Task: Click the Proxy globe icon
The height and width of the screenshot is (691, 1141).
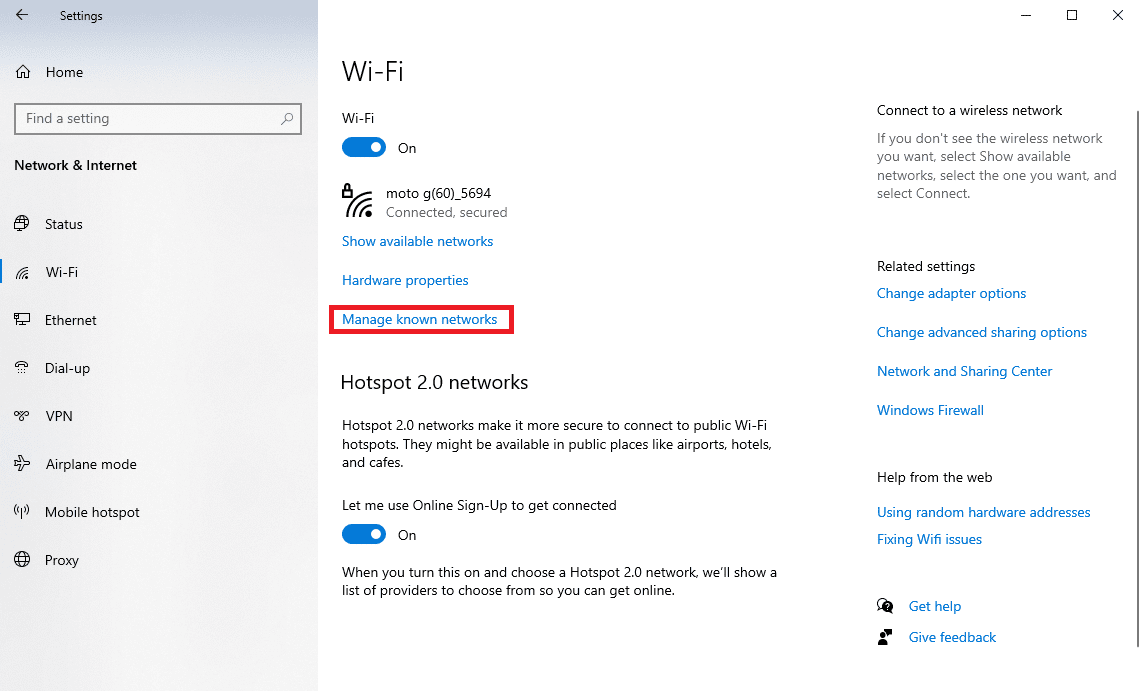Action: (x=23, y=559)
